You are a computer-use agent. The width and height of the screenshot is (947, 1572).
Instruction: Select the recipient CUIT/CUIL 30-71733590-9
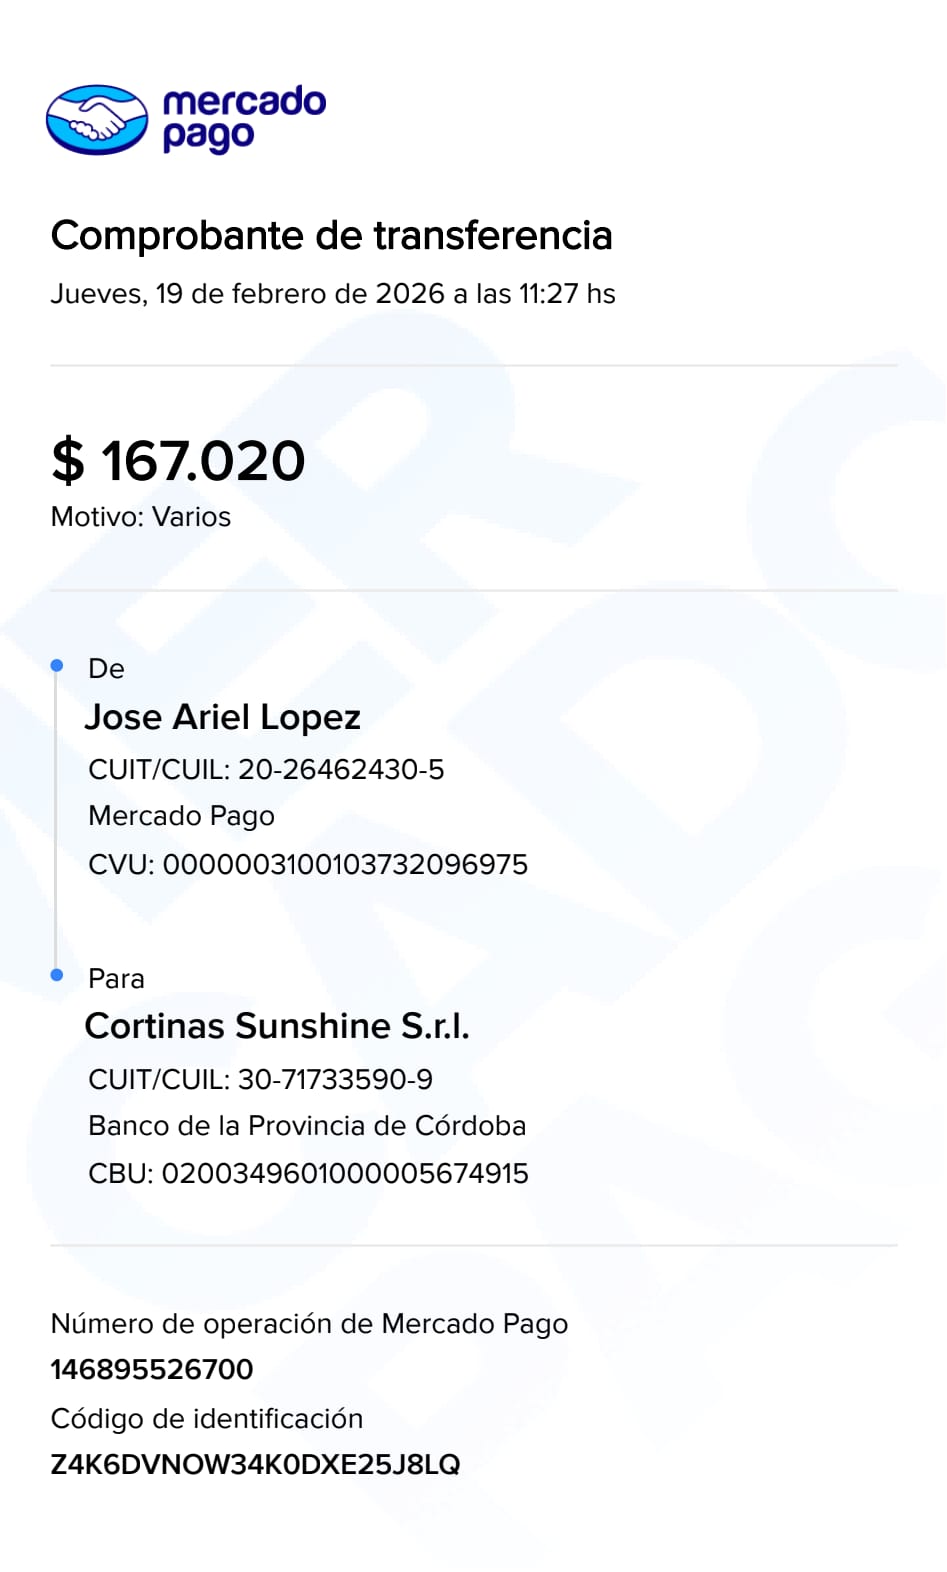click(260, 1079)
